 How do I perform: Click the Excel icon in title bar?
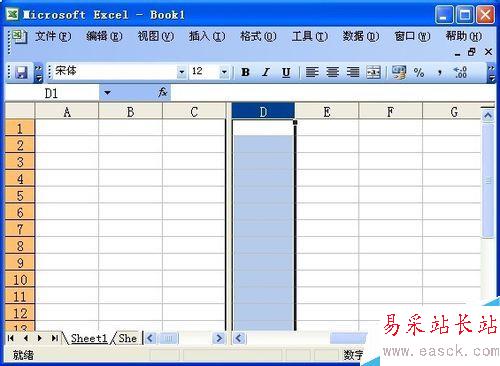tap(12, 14)
